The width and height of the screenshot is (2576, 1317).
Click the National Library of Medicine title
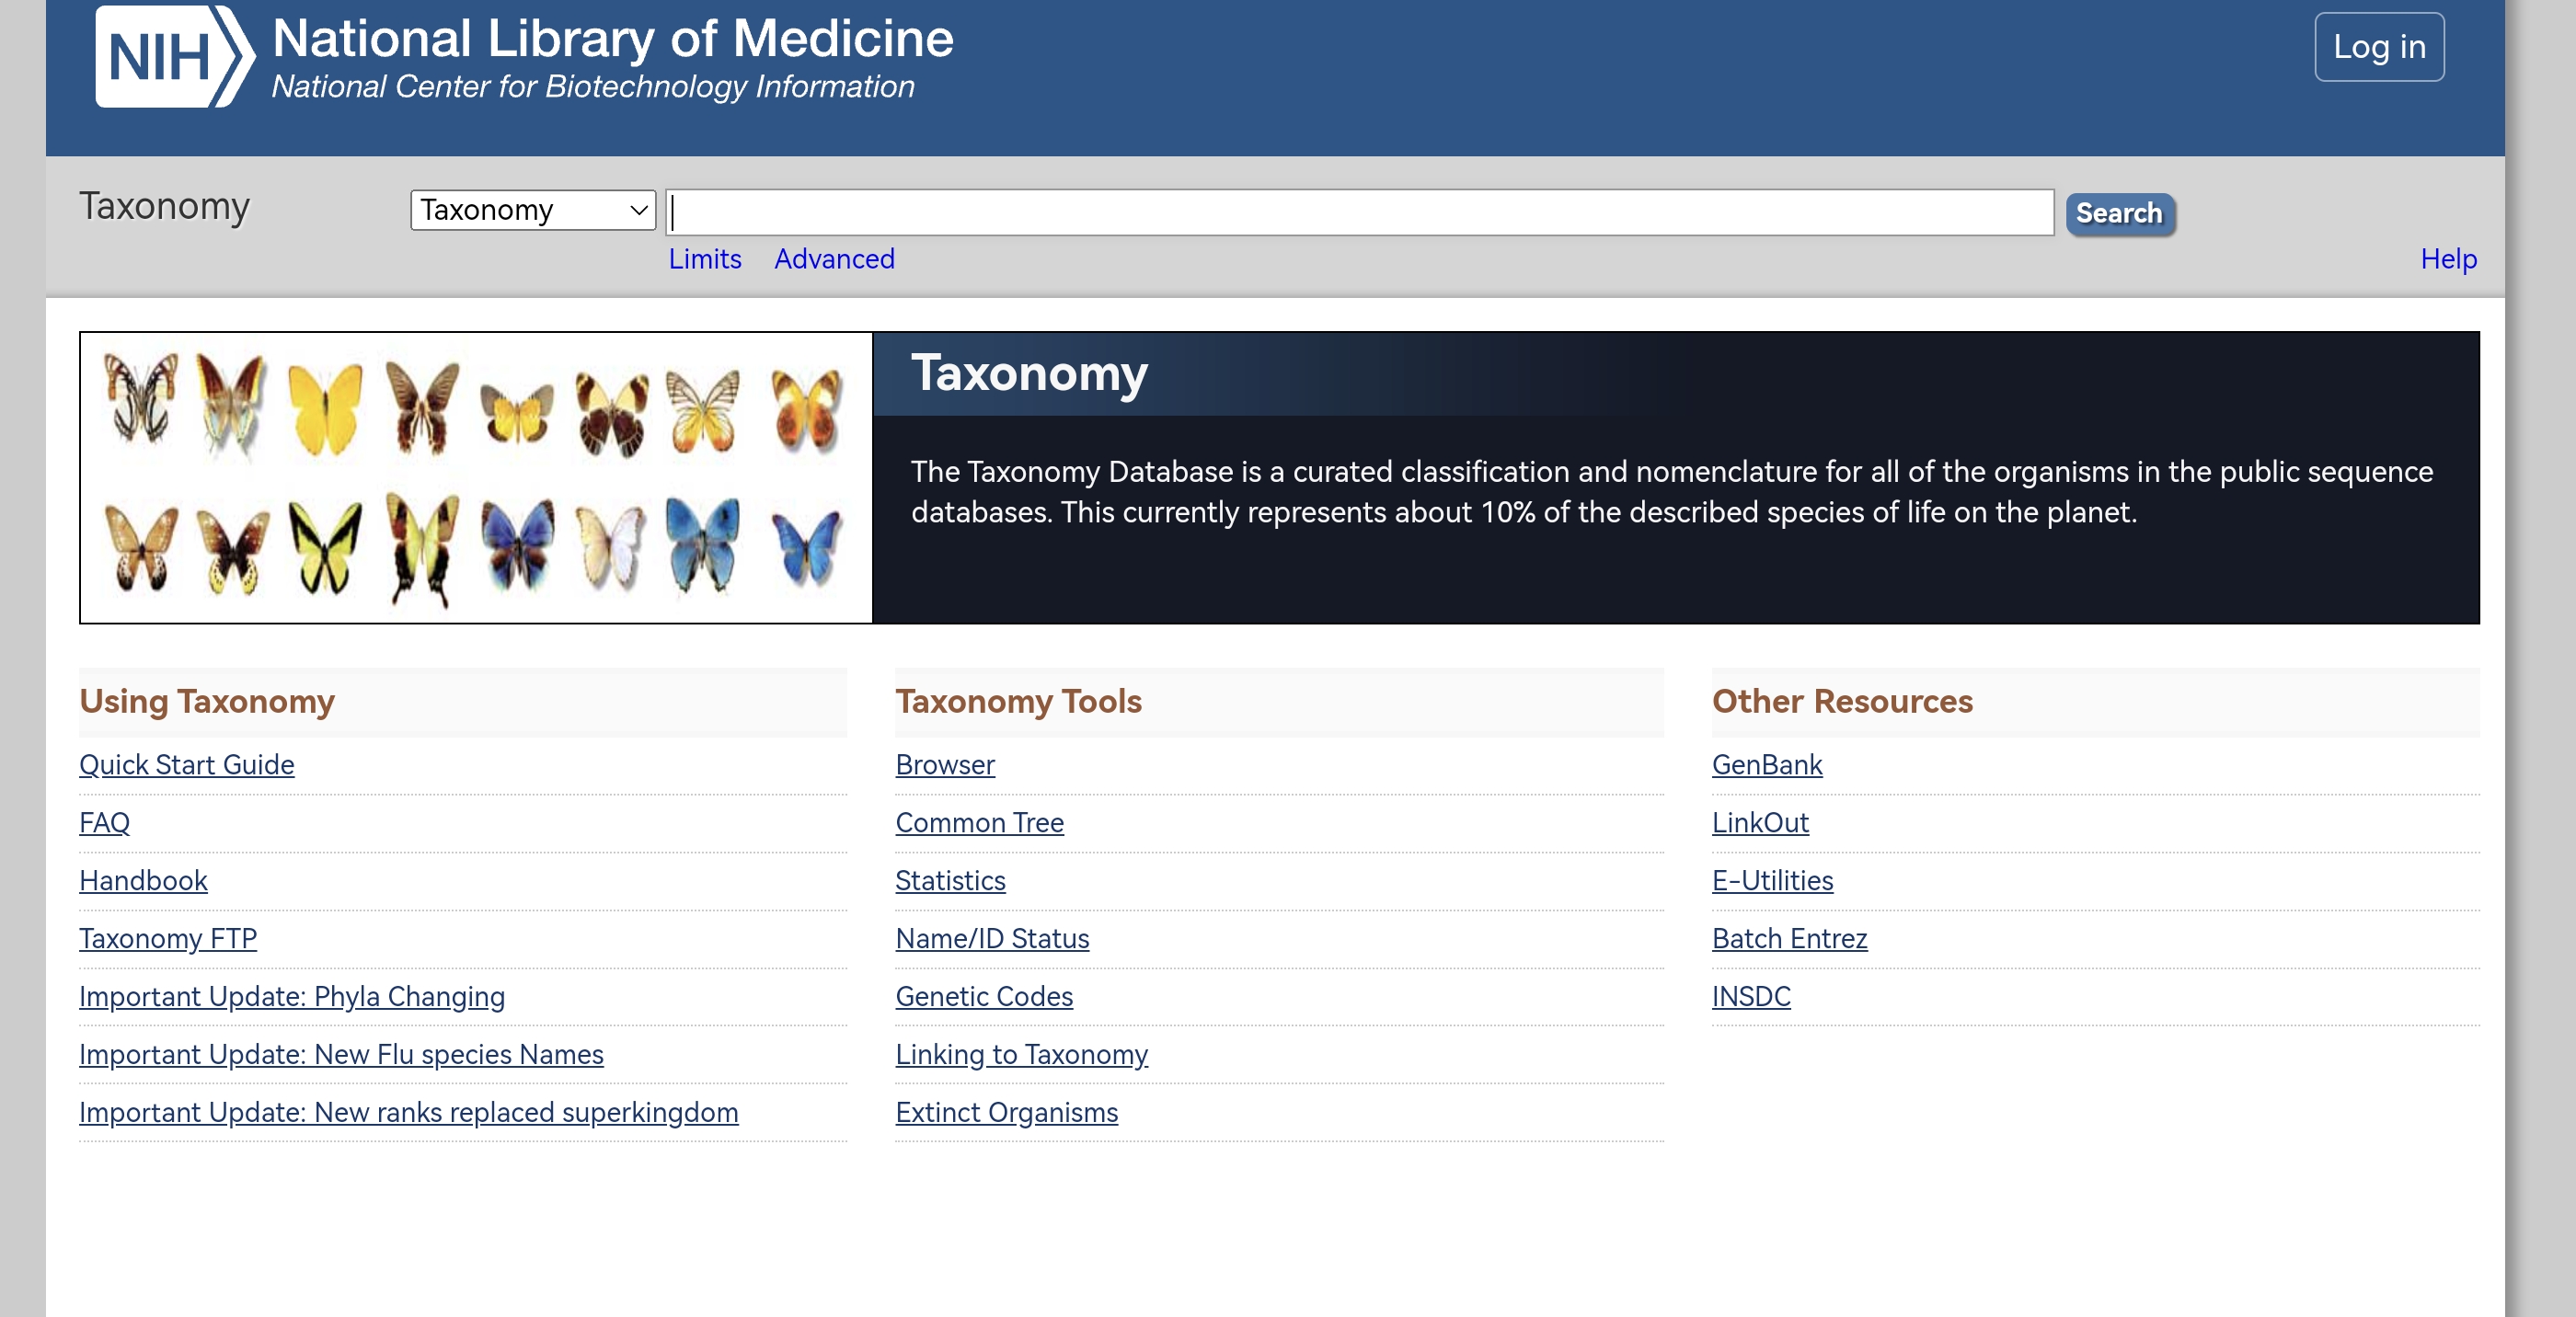612,39
